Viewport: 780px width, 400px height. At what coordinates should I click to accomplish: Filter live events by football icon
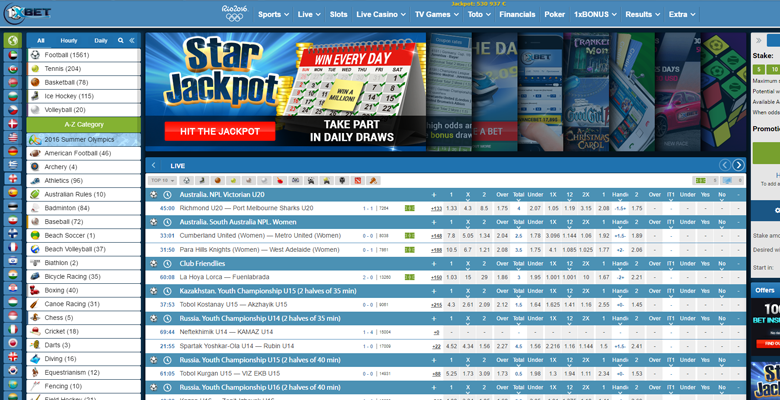click(186, 181)
